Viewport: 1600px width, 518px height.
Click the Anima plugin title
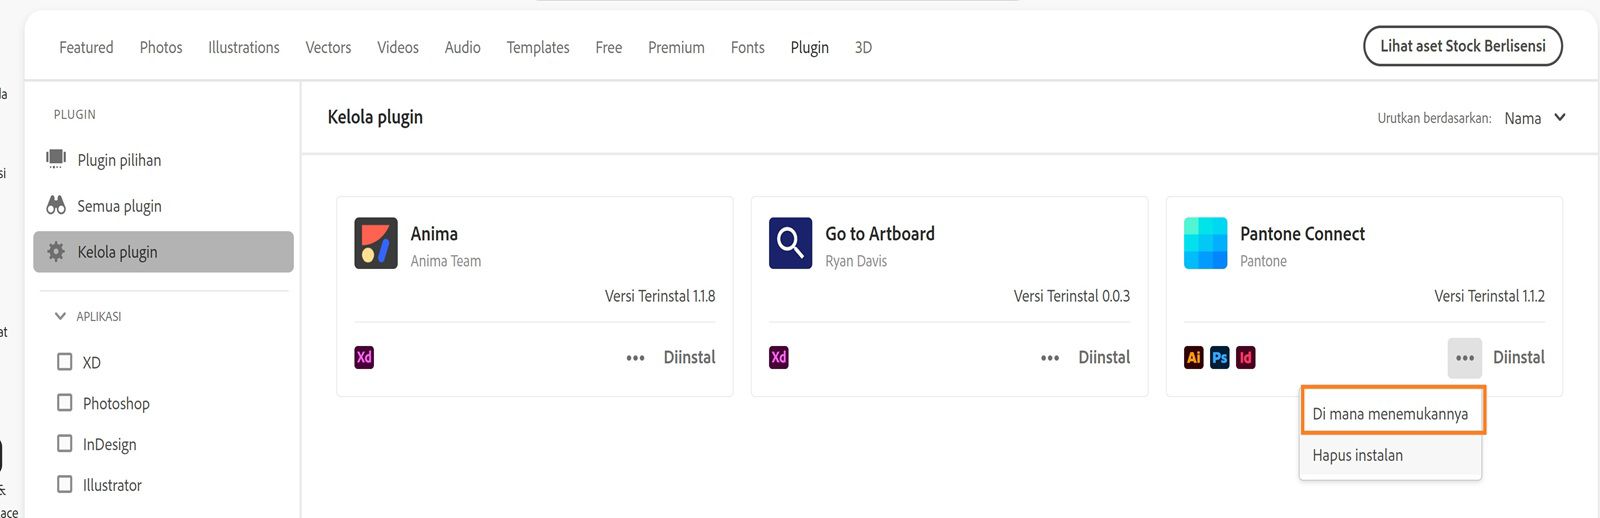point(434,233)
